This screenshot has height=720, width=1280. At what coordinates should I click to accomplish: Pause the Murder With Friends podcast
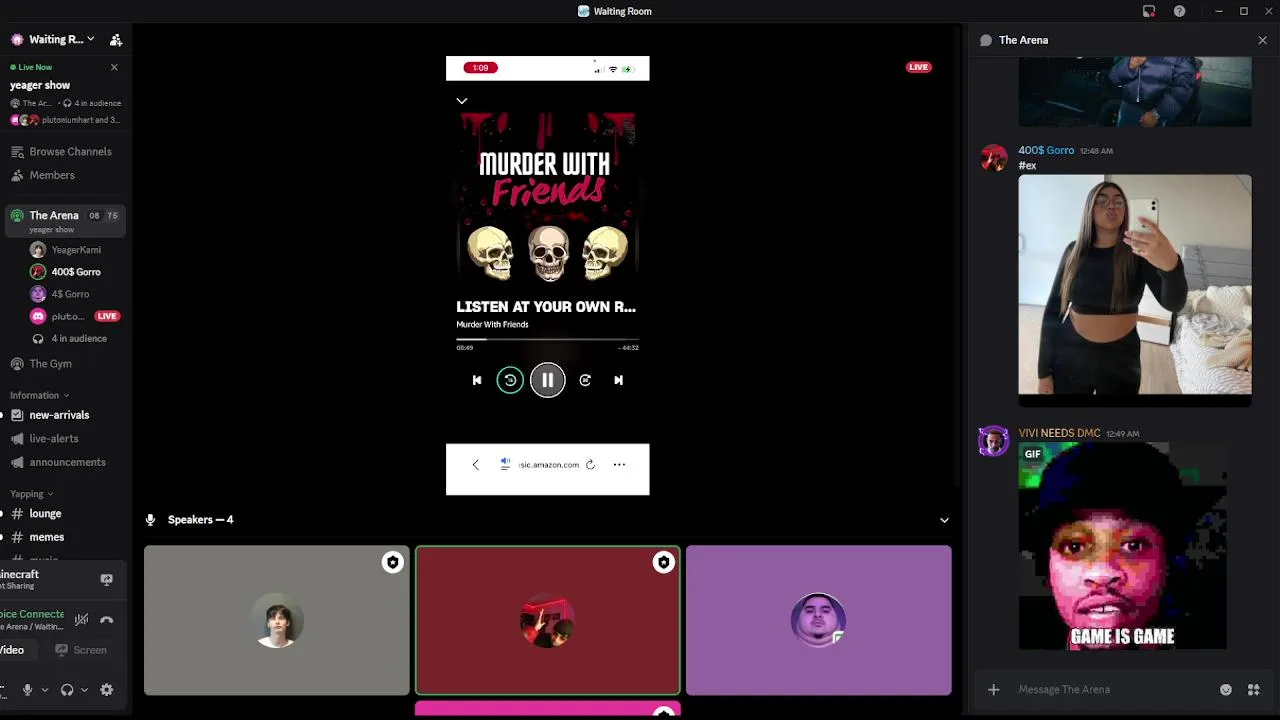tap(548, 380)
